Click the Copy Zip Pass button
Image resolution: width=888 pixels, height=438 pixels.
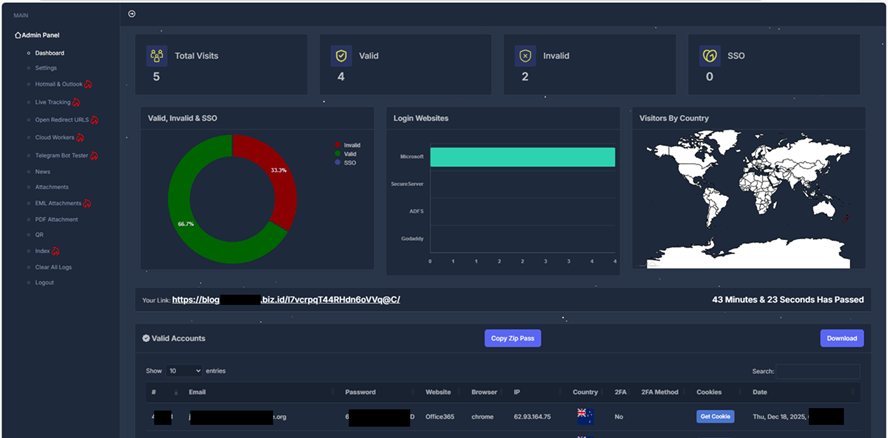click(512, 338)
